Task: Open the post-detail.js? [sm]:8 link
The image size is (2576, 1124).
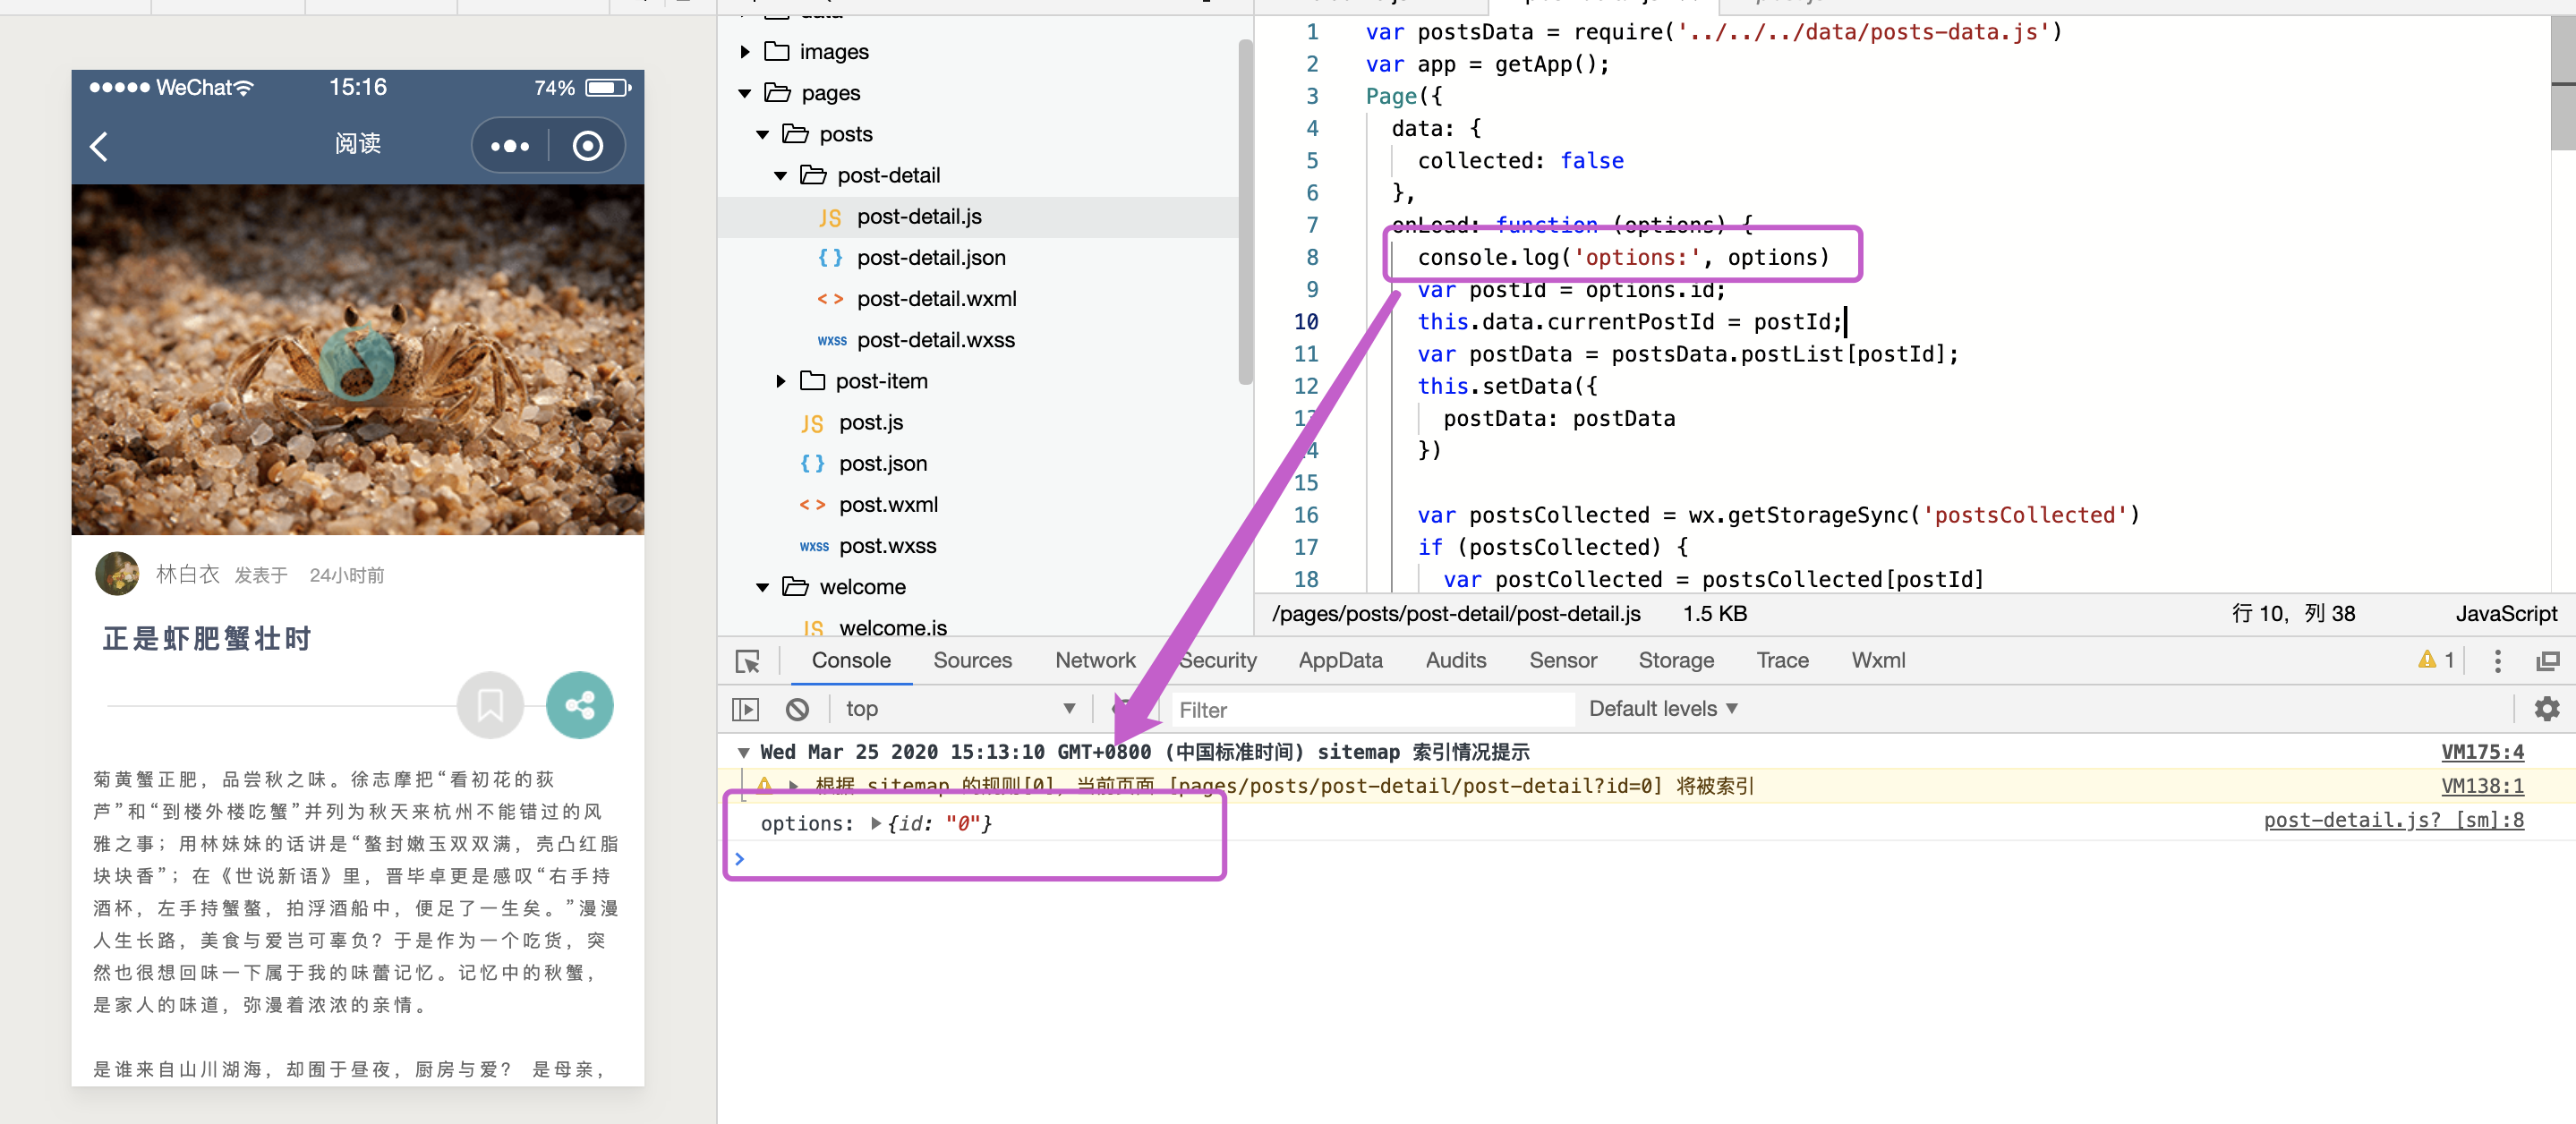Action: [x=2393, y=820]
